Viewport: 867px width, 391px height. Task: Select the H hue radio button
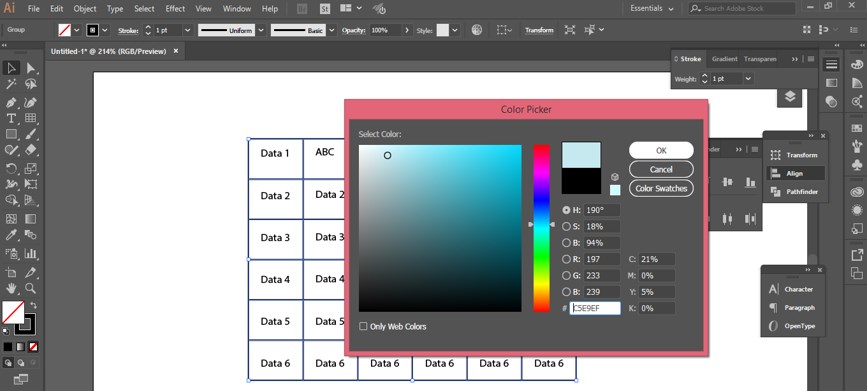(566, 210)
